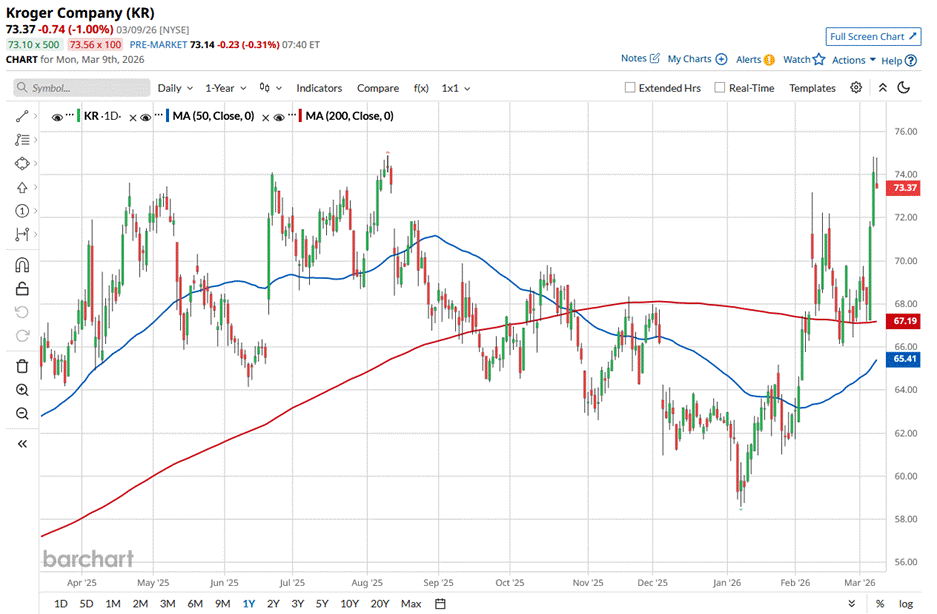Toggle visibility of MA 50 indicator
This screenshot has height=614, width=937.
(x=145, y=117)
